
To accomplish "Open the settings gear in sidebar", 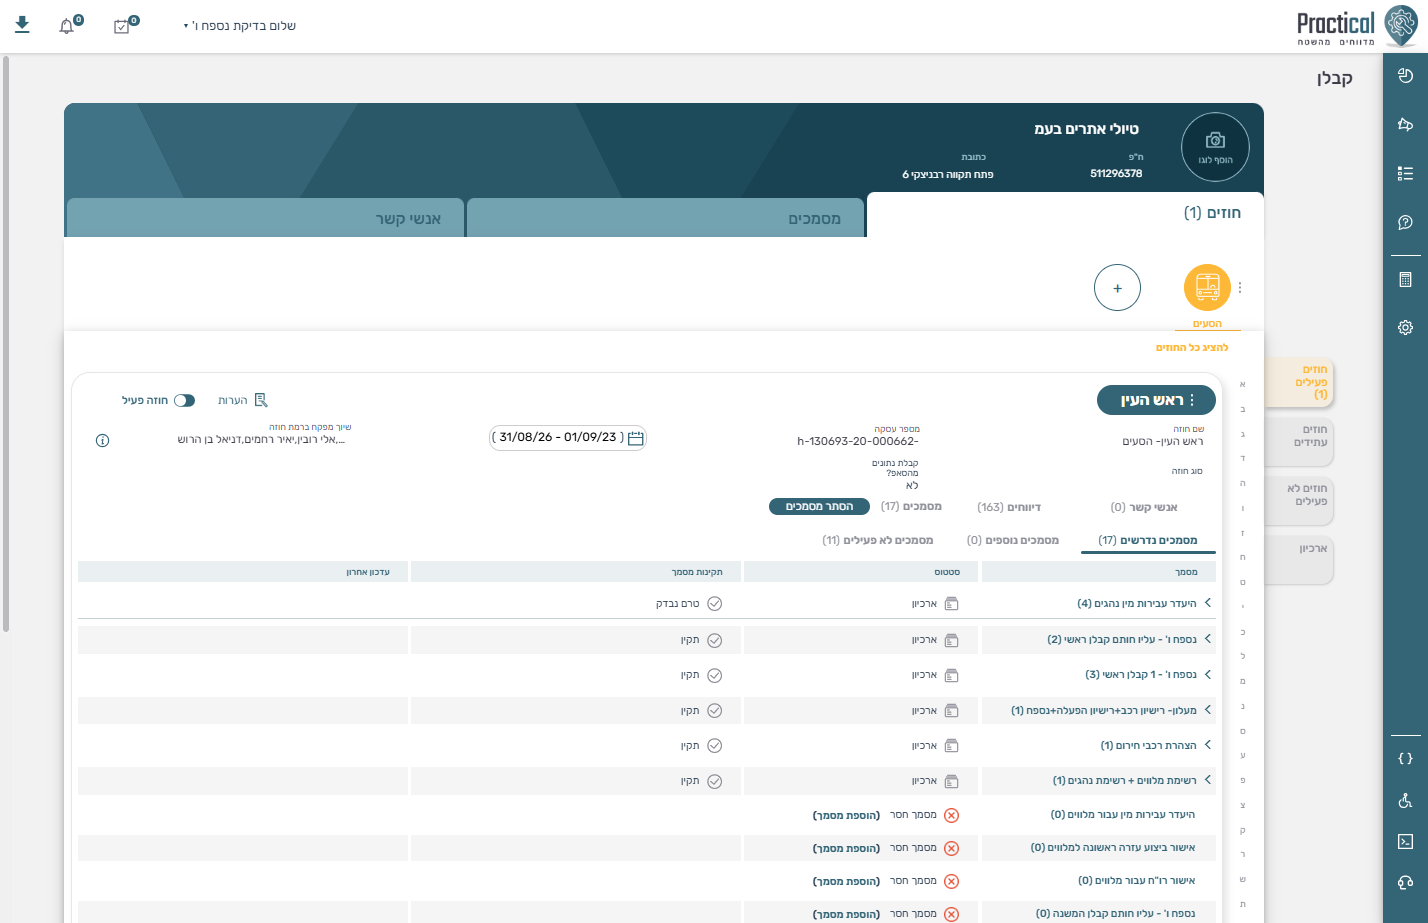I will pos(1405,327).
